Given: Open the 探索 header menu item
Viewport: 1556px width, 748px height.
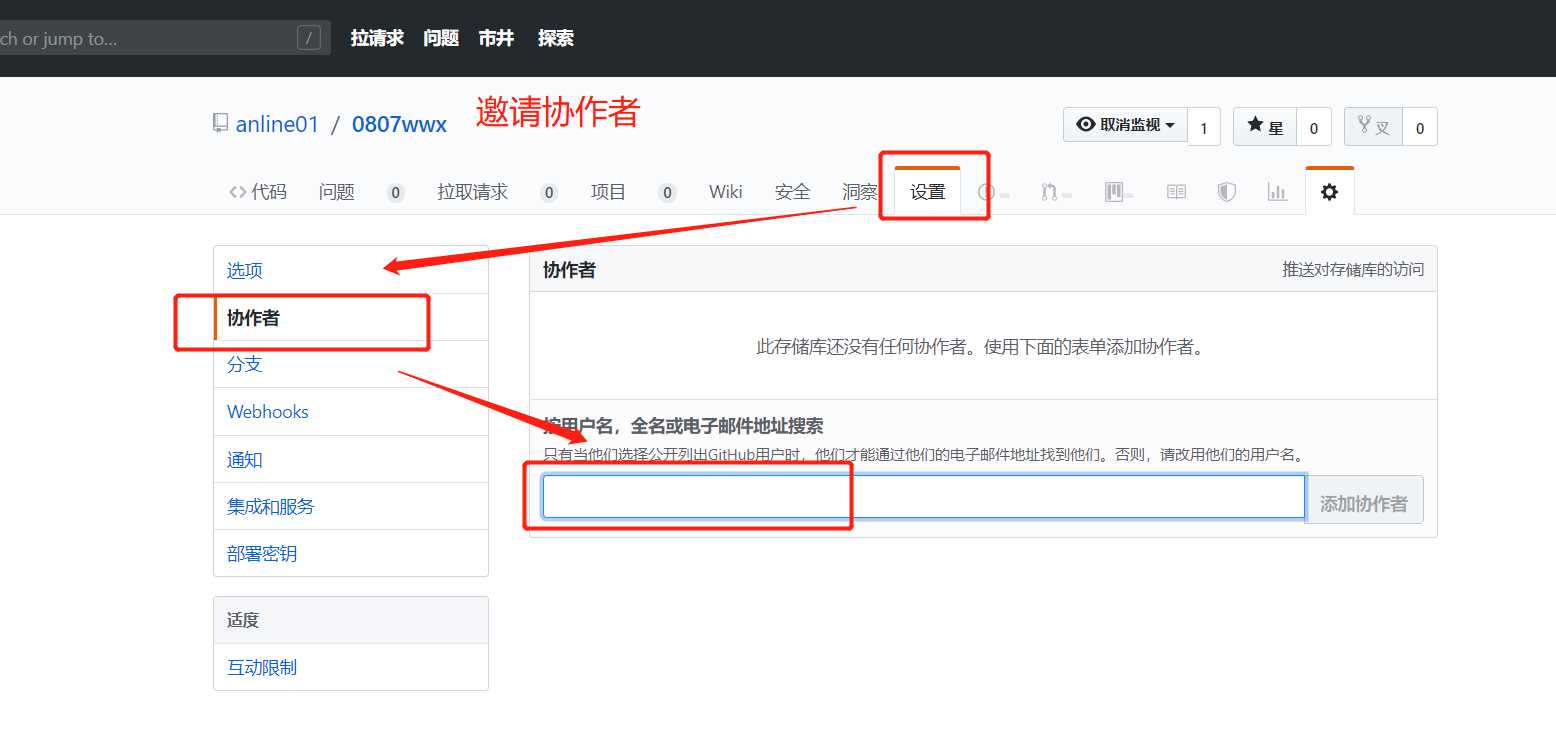Looking at the screenshot, I should tap(556, 38).
